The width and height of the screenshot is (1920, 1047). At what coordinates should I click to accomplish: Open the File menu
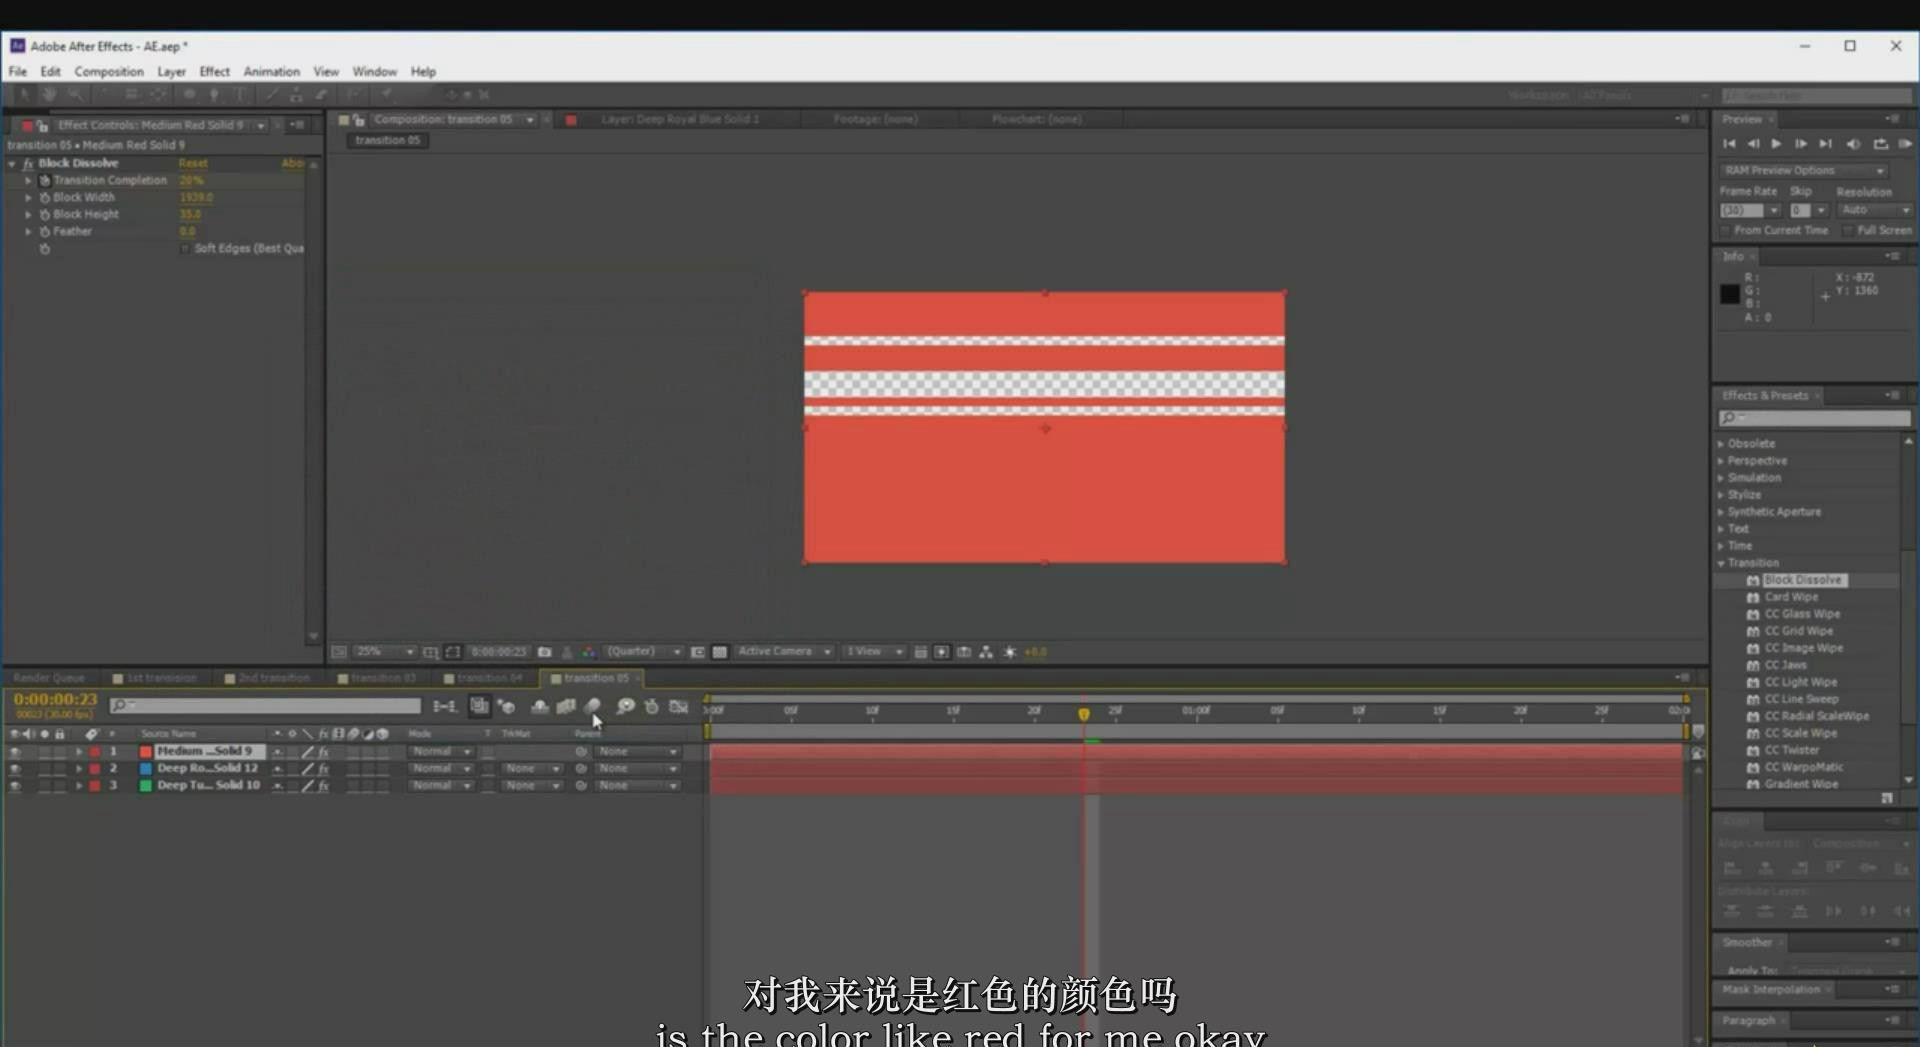18,72
